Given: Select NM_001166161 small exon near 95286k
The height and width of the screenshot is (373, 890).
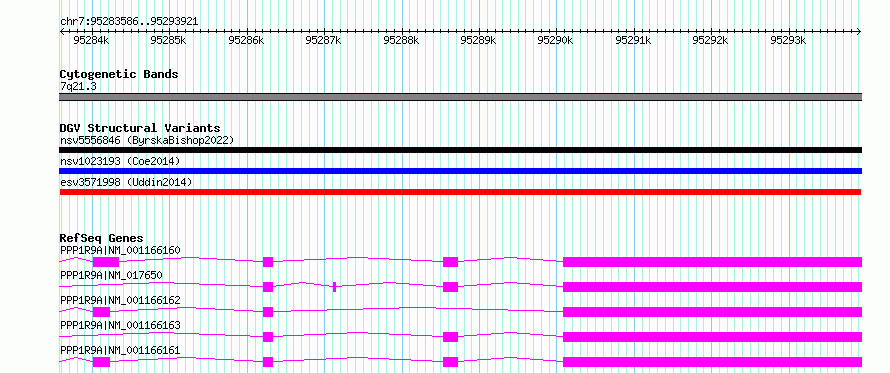Looking at the screenshot, I should 268,362.
